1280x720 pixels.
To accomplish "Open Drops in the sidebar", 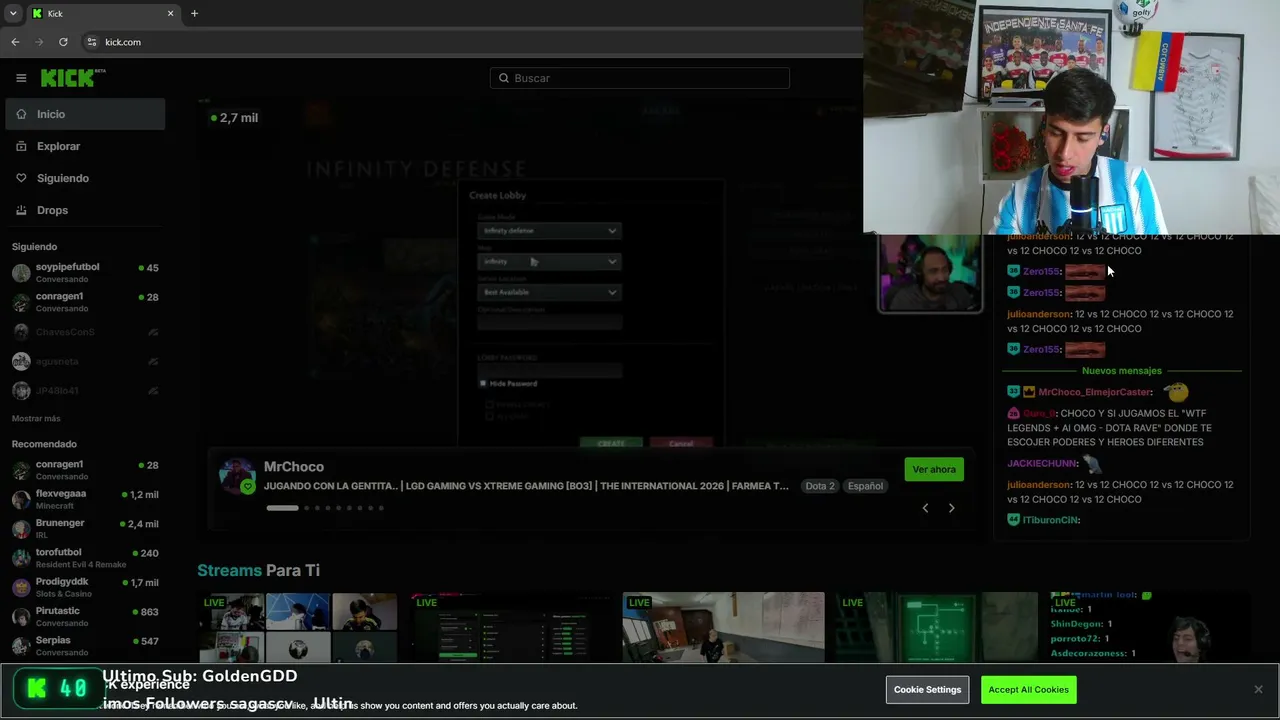I will coord(85,210).
